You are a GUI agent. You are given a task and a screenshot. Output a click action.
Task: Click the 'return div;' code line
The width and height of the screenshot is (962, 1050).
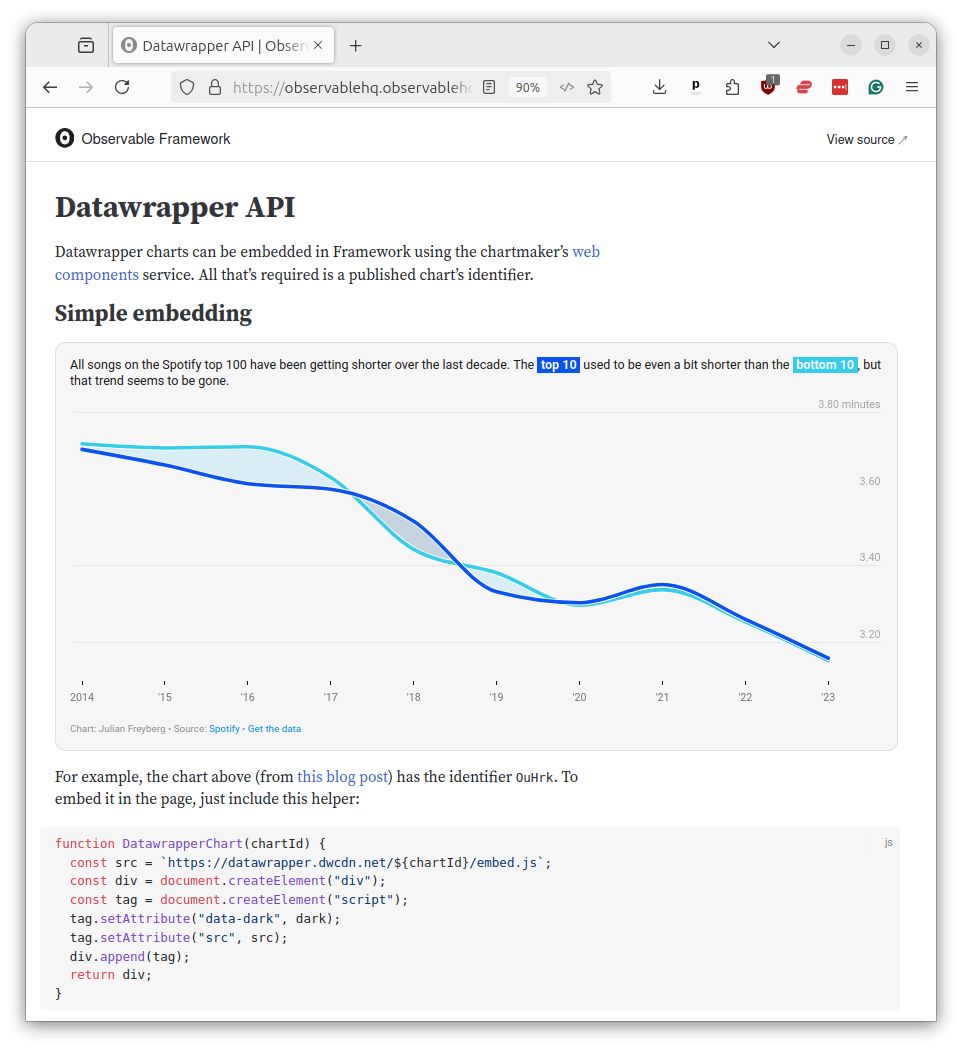[111, 975]
